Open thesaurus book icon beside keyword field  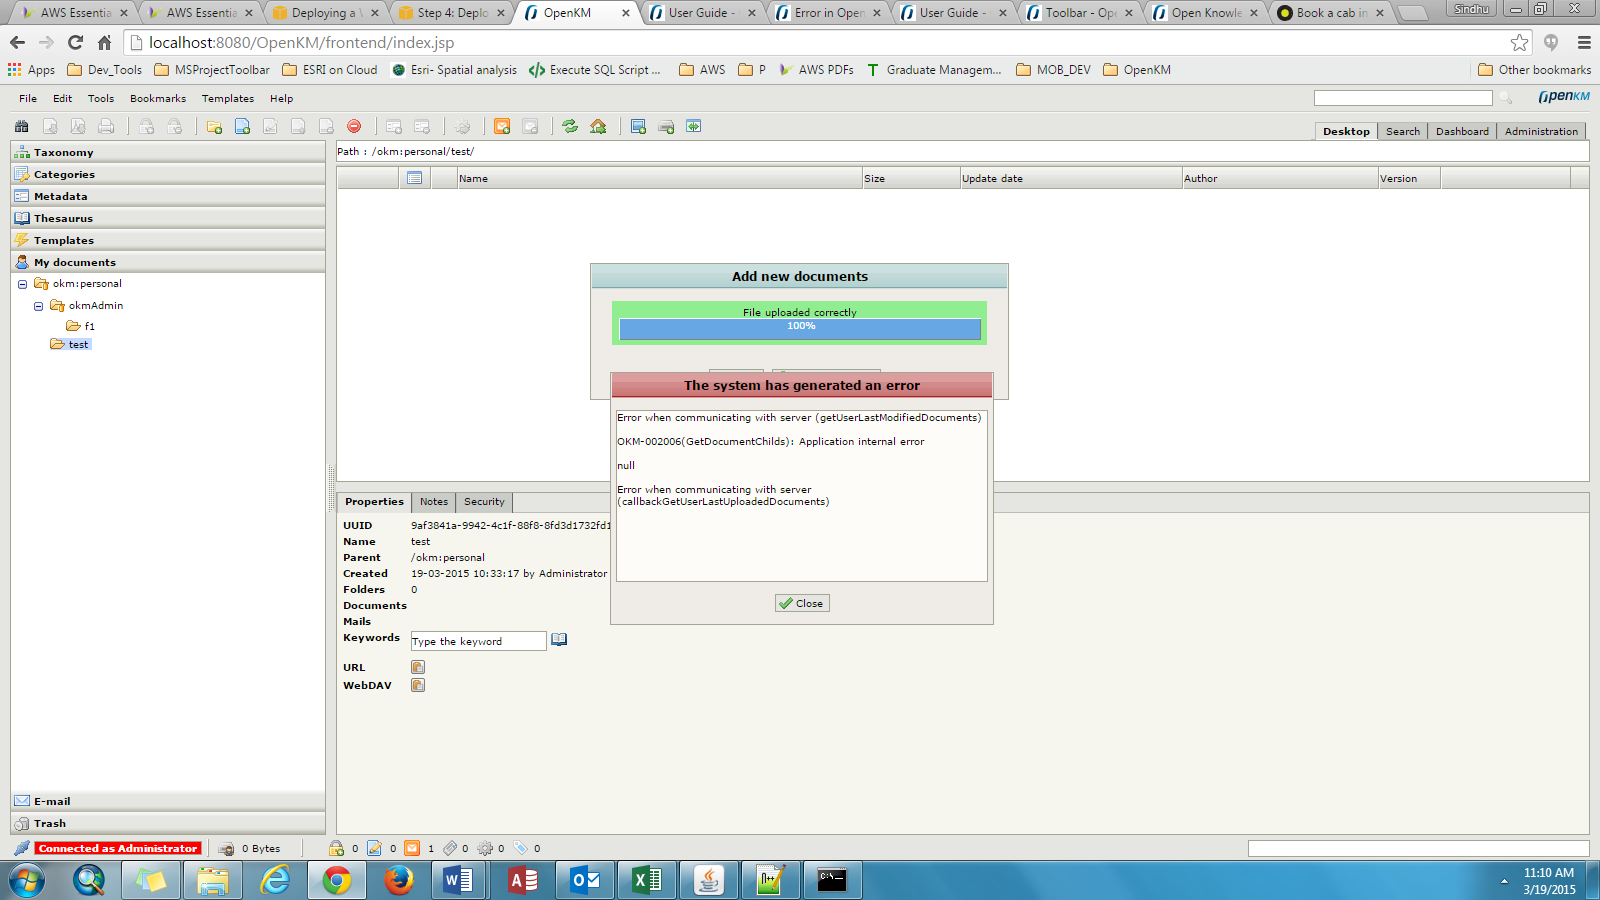[x=559, y=640]
